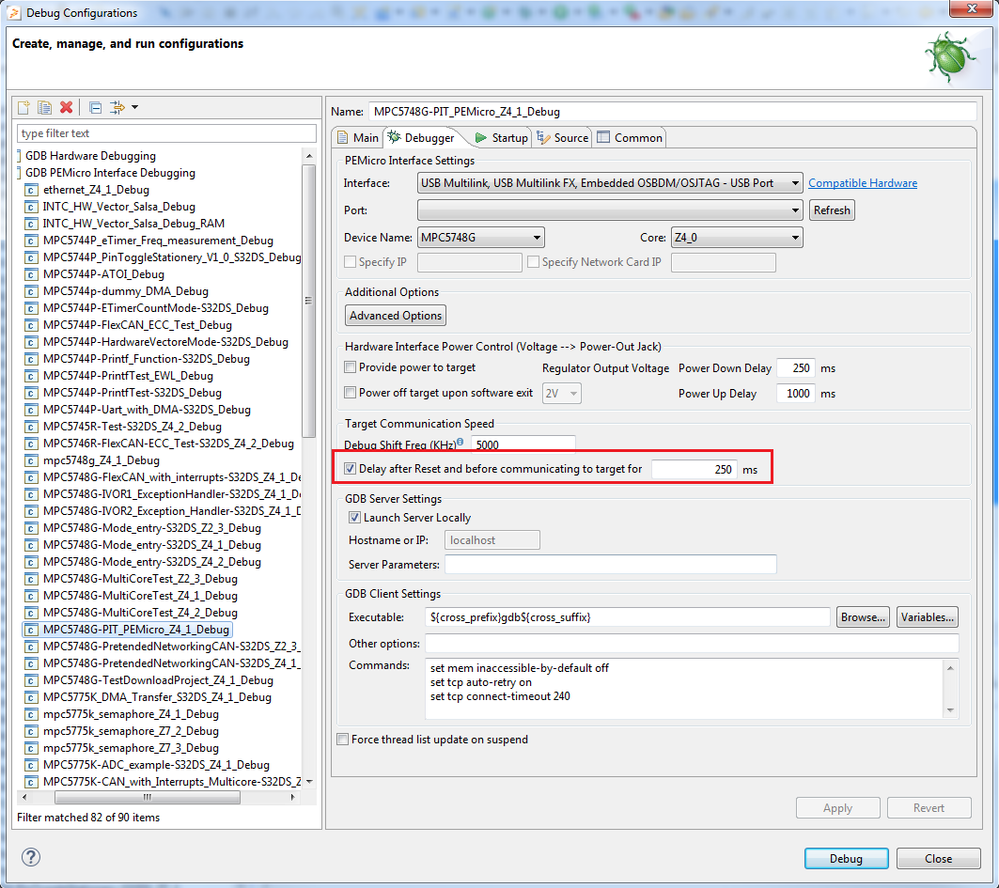Enable Force thread list update on suspend

pyautogui.click(x=343, y=740)
